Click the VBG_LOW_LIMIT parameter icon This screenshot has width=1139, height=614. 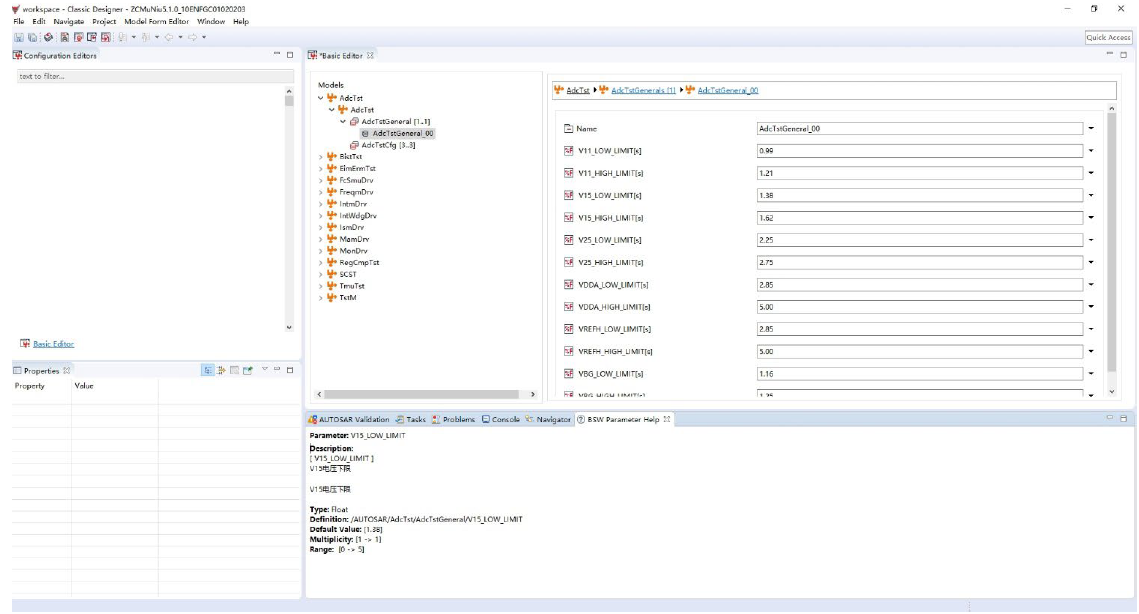[569, 373]
